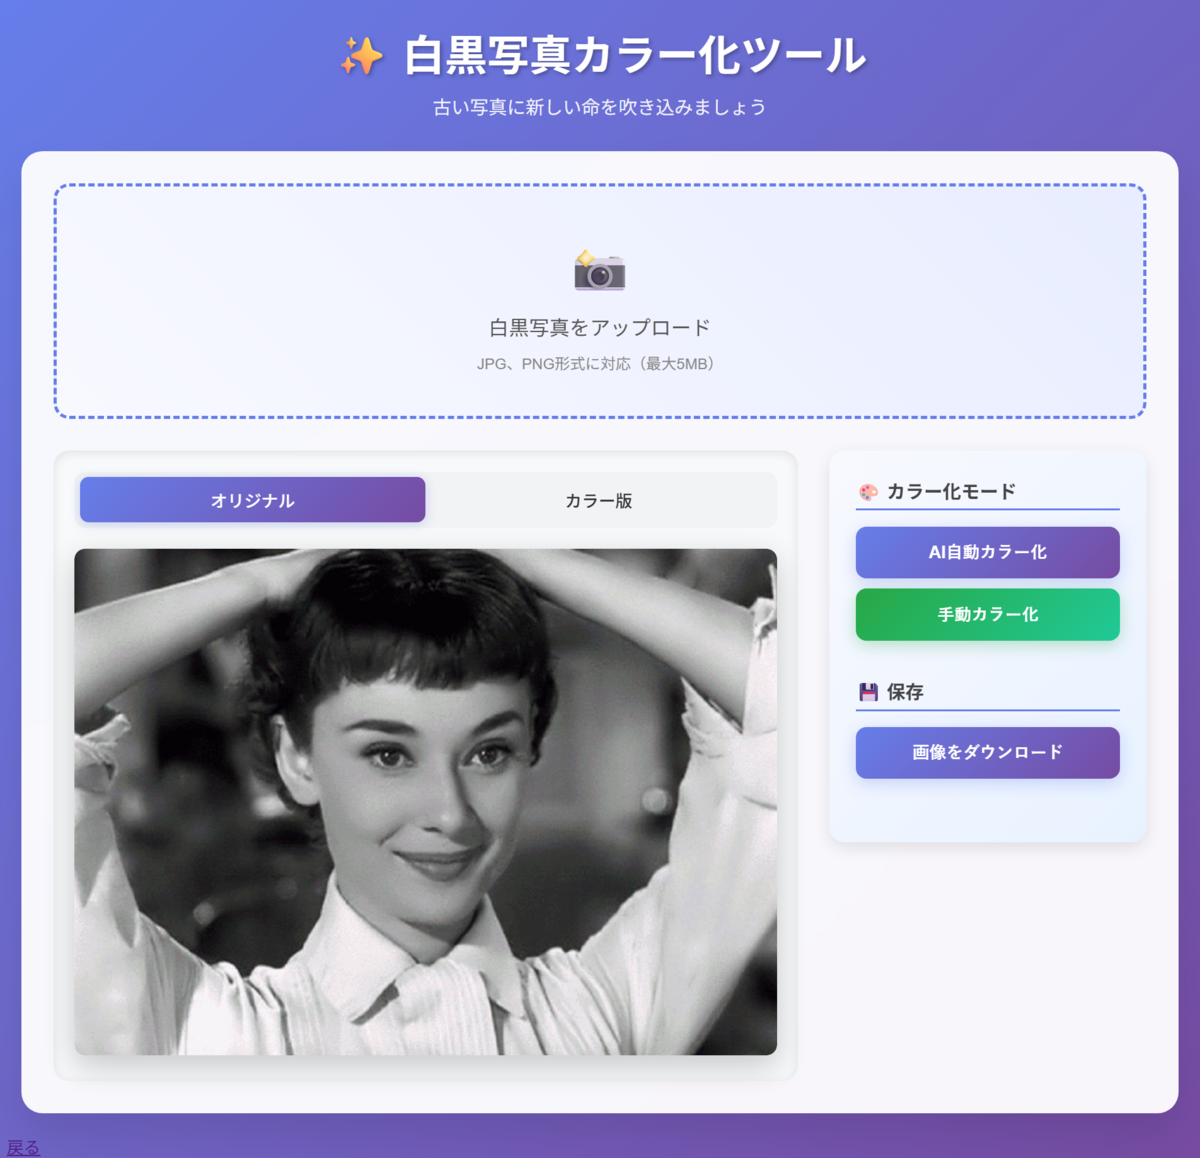The image size is (1200, 1158).
Task: Click the sparkle icon beside the title
Action: [x=361, y=56]
